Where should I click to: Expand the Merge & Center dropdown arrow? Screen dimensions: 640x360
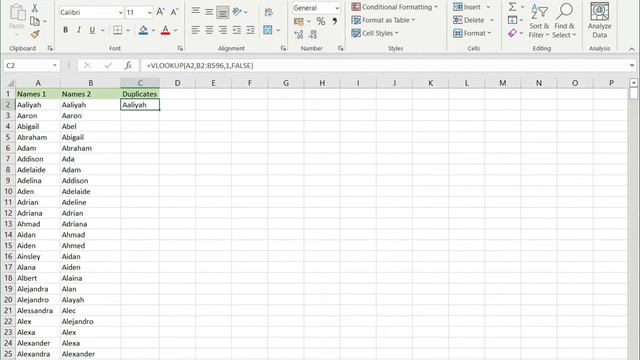278,30
